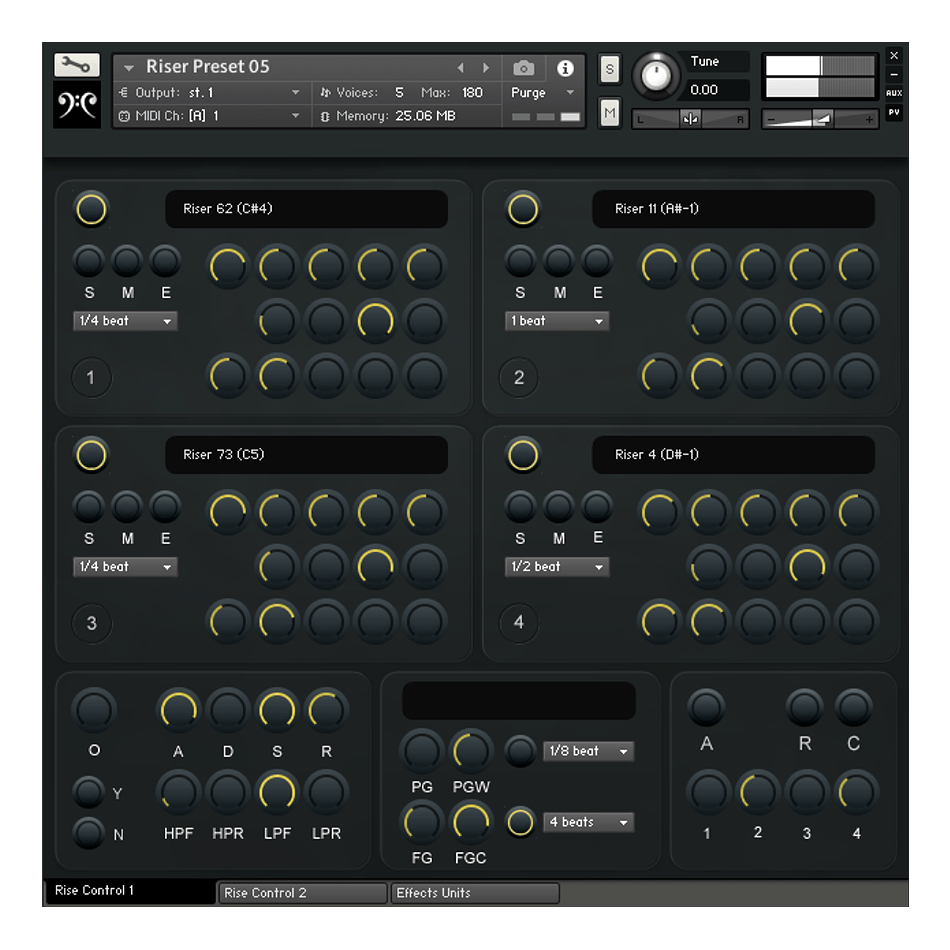Click the M knob in Riser 11 slot
Viewport: 950px width, 950px height.
(x=559, y=261)
